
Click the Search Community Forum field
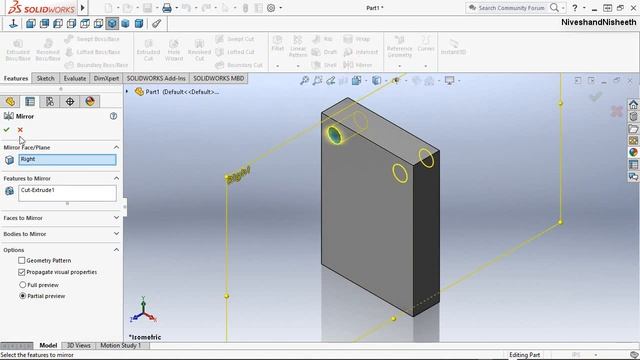coord(511,8)
